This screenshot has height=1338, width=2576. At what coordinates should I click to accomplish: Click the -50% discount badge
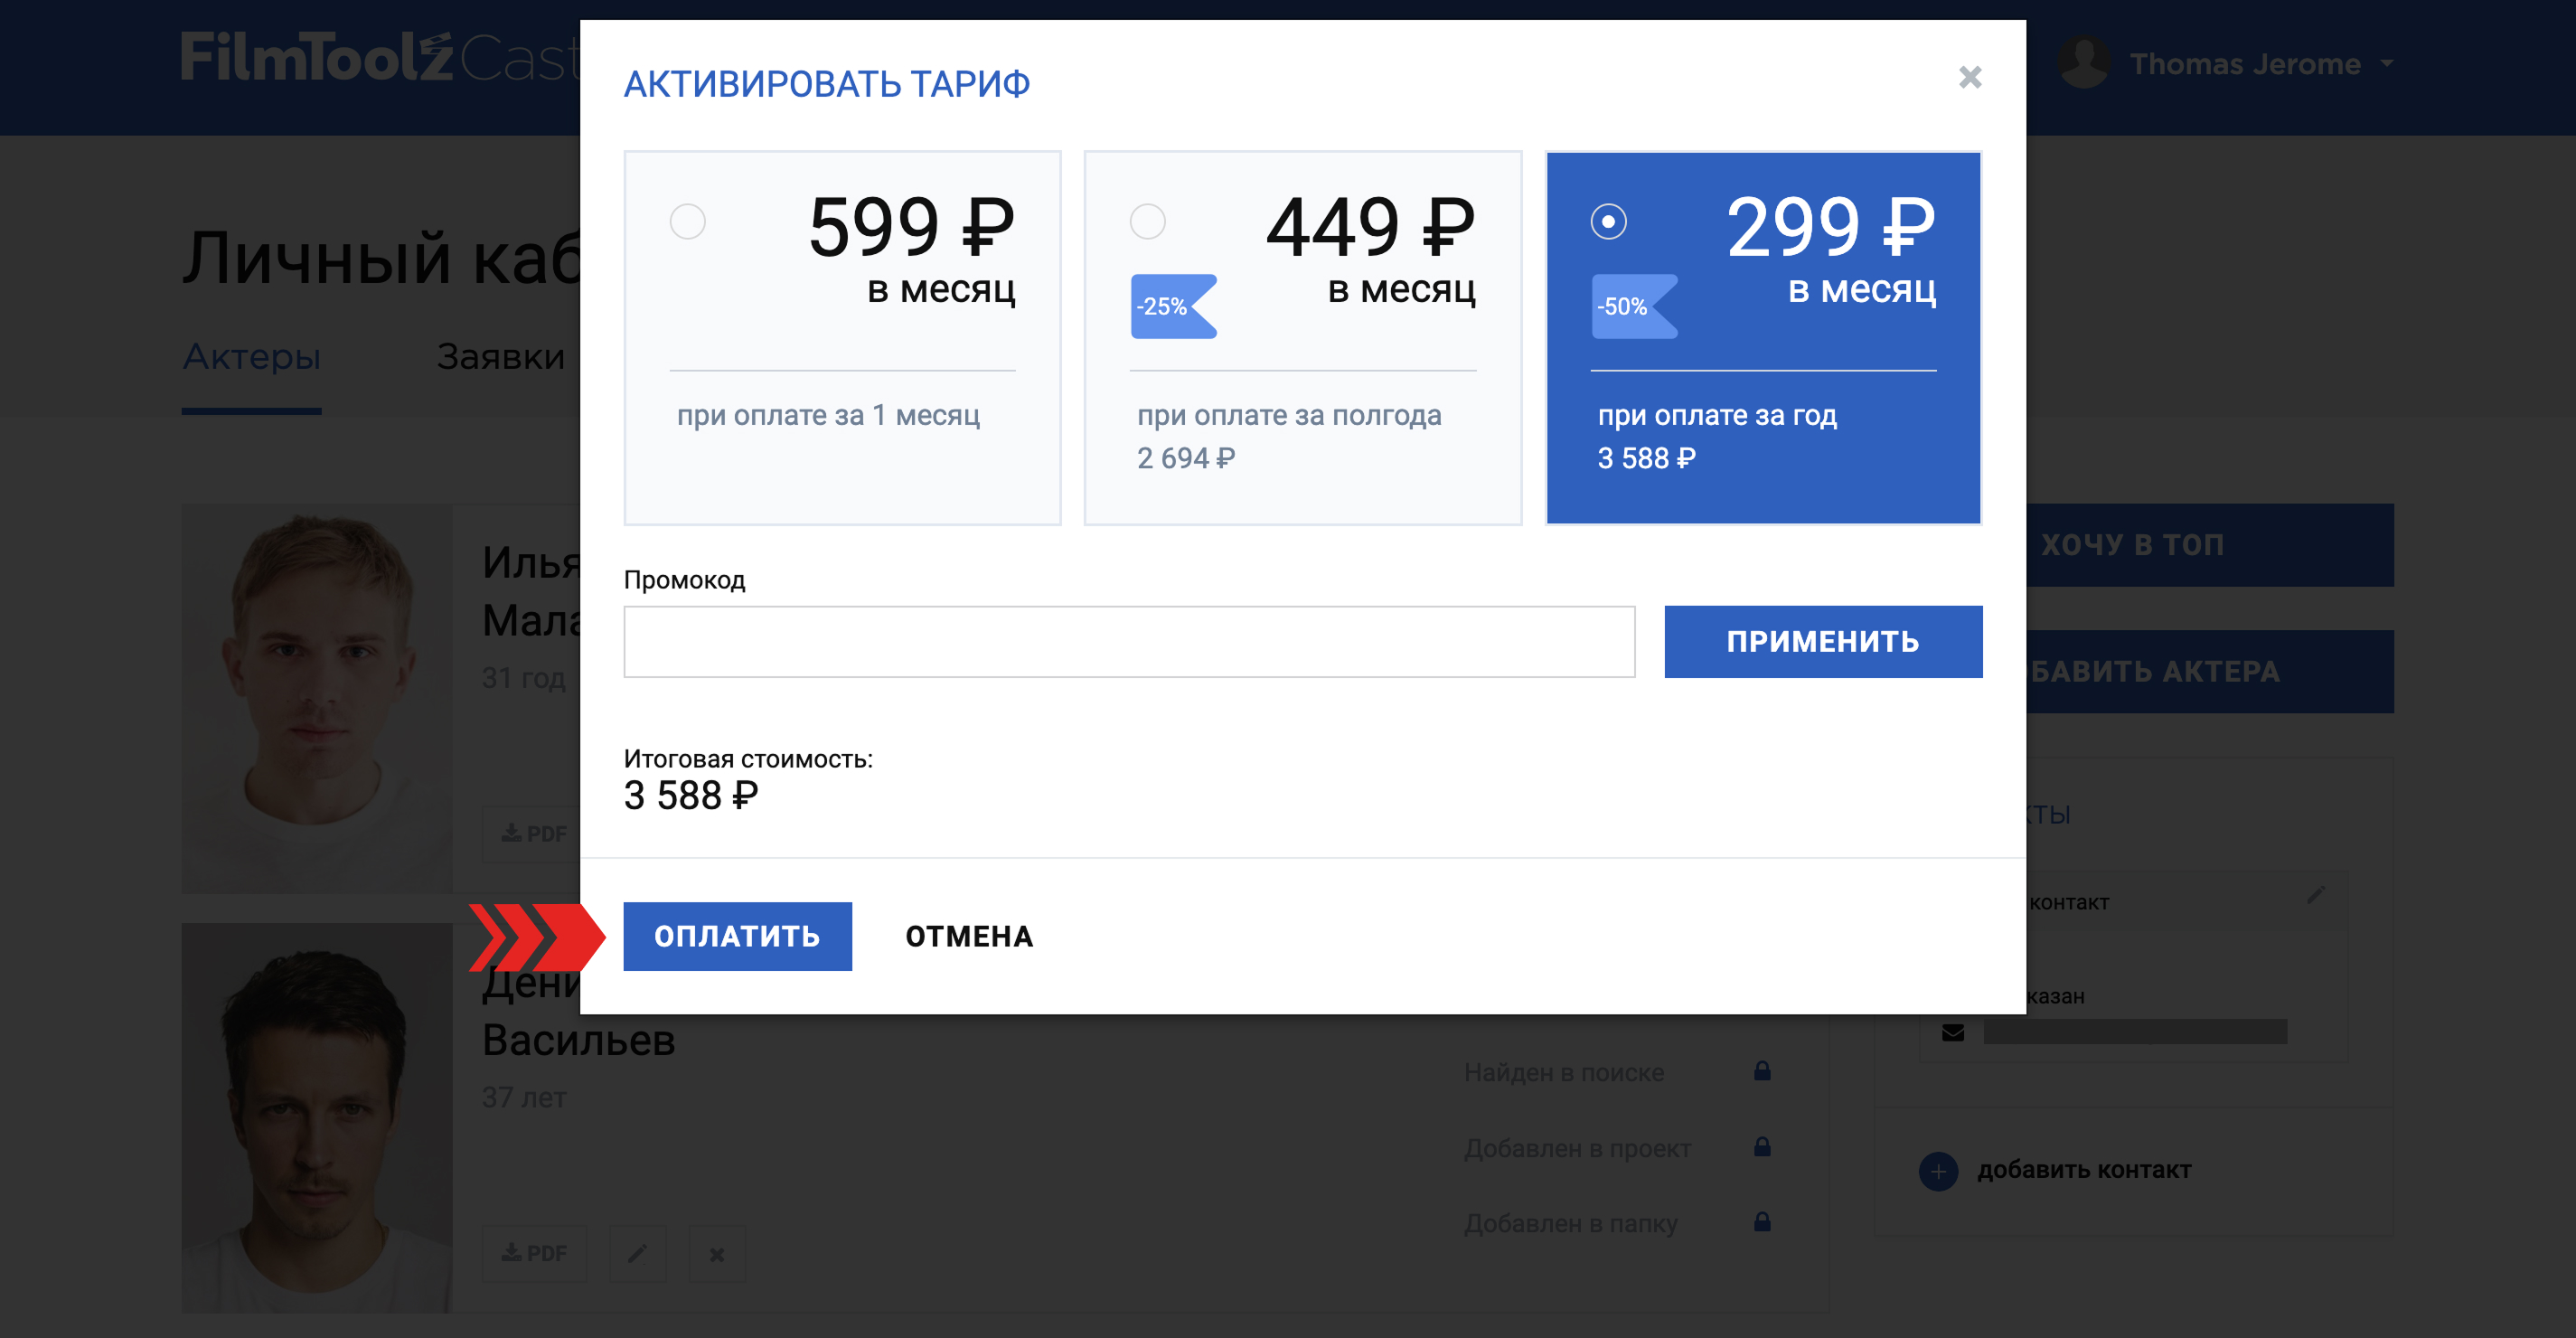pos(1634,306)
